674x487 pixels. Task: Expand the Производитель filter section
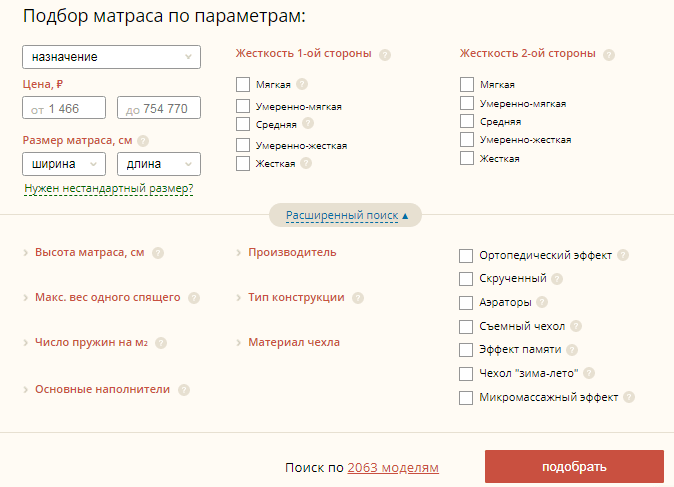coord(292,252)
